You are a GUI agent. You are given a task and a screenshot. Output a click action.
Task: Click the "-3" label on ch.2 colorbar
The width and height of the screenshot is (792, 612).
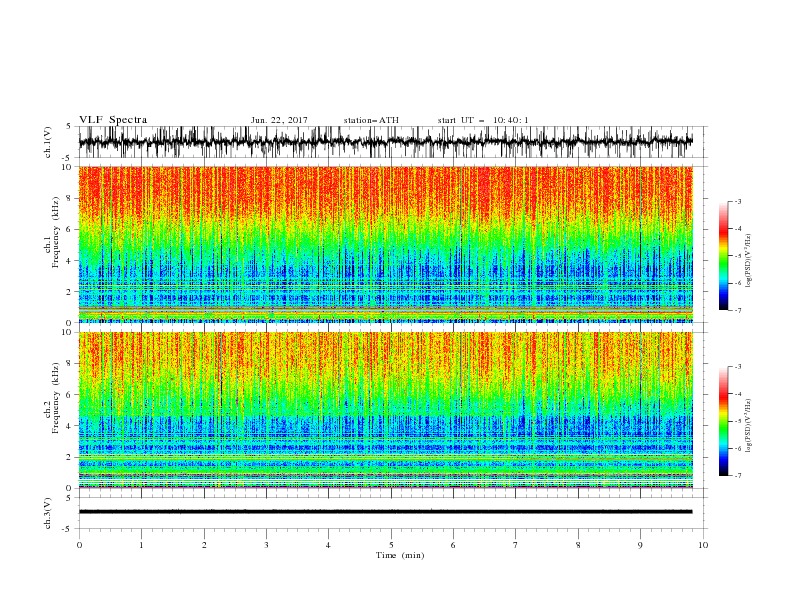point(737,367)
